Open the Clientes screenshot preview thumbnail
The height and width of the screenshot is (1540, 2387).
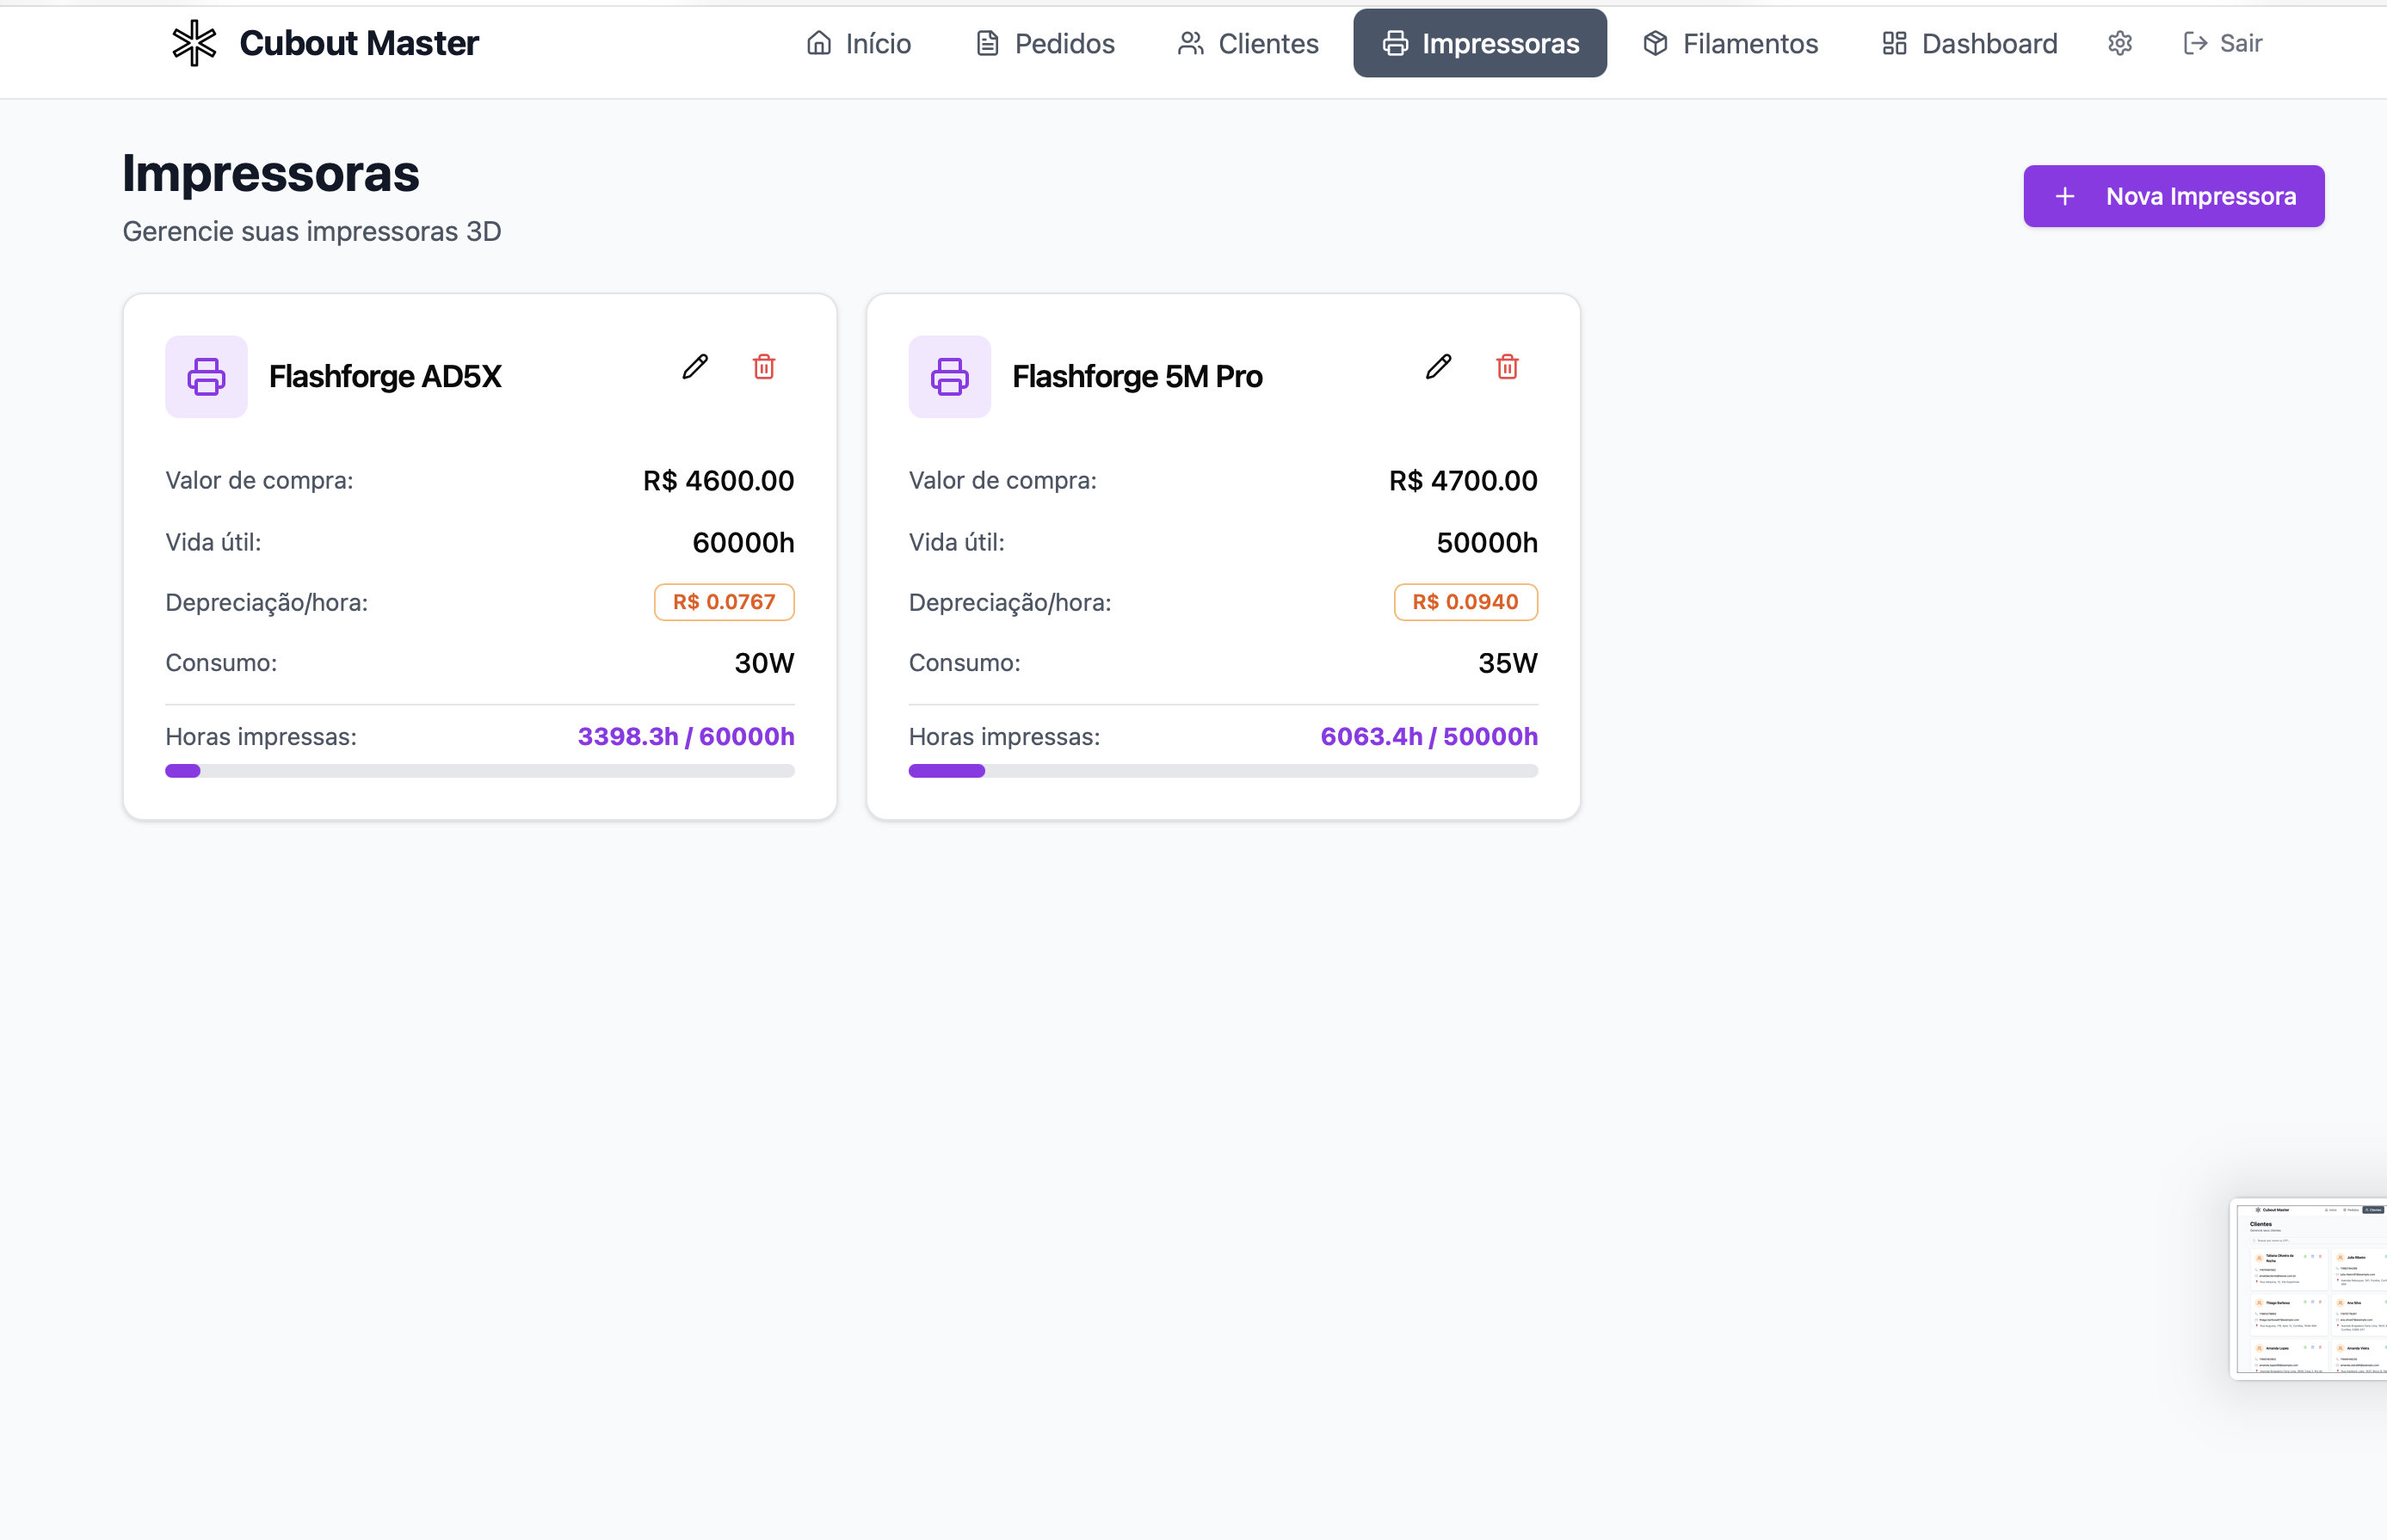[x=2308, y=1289]
